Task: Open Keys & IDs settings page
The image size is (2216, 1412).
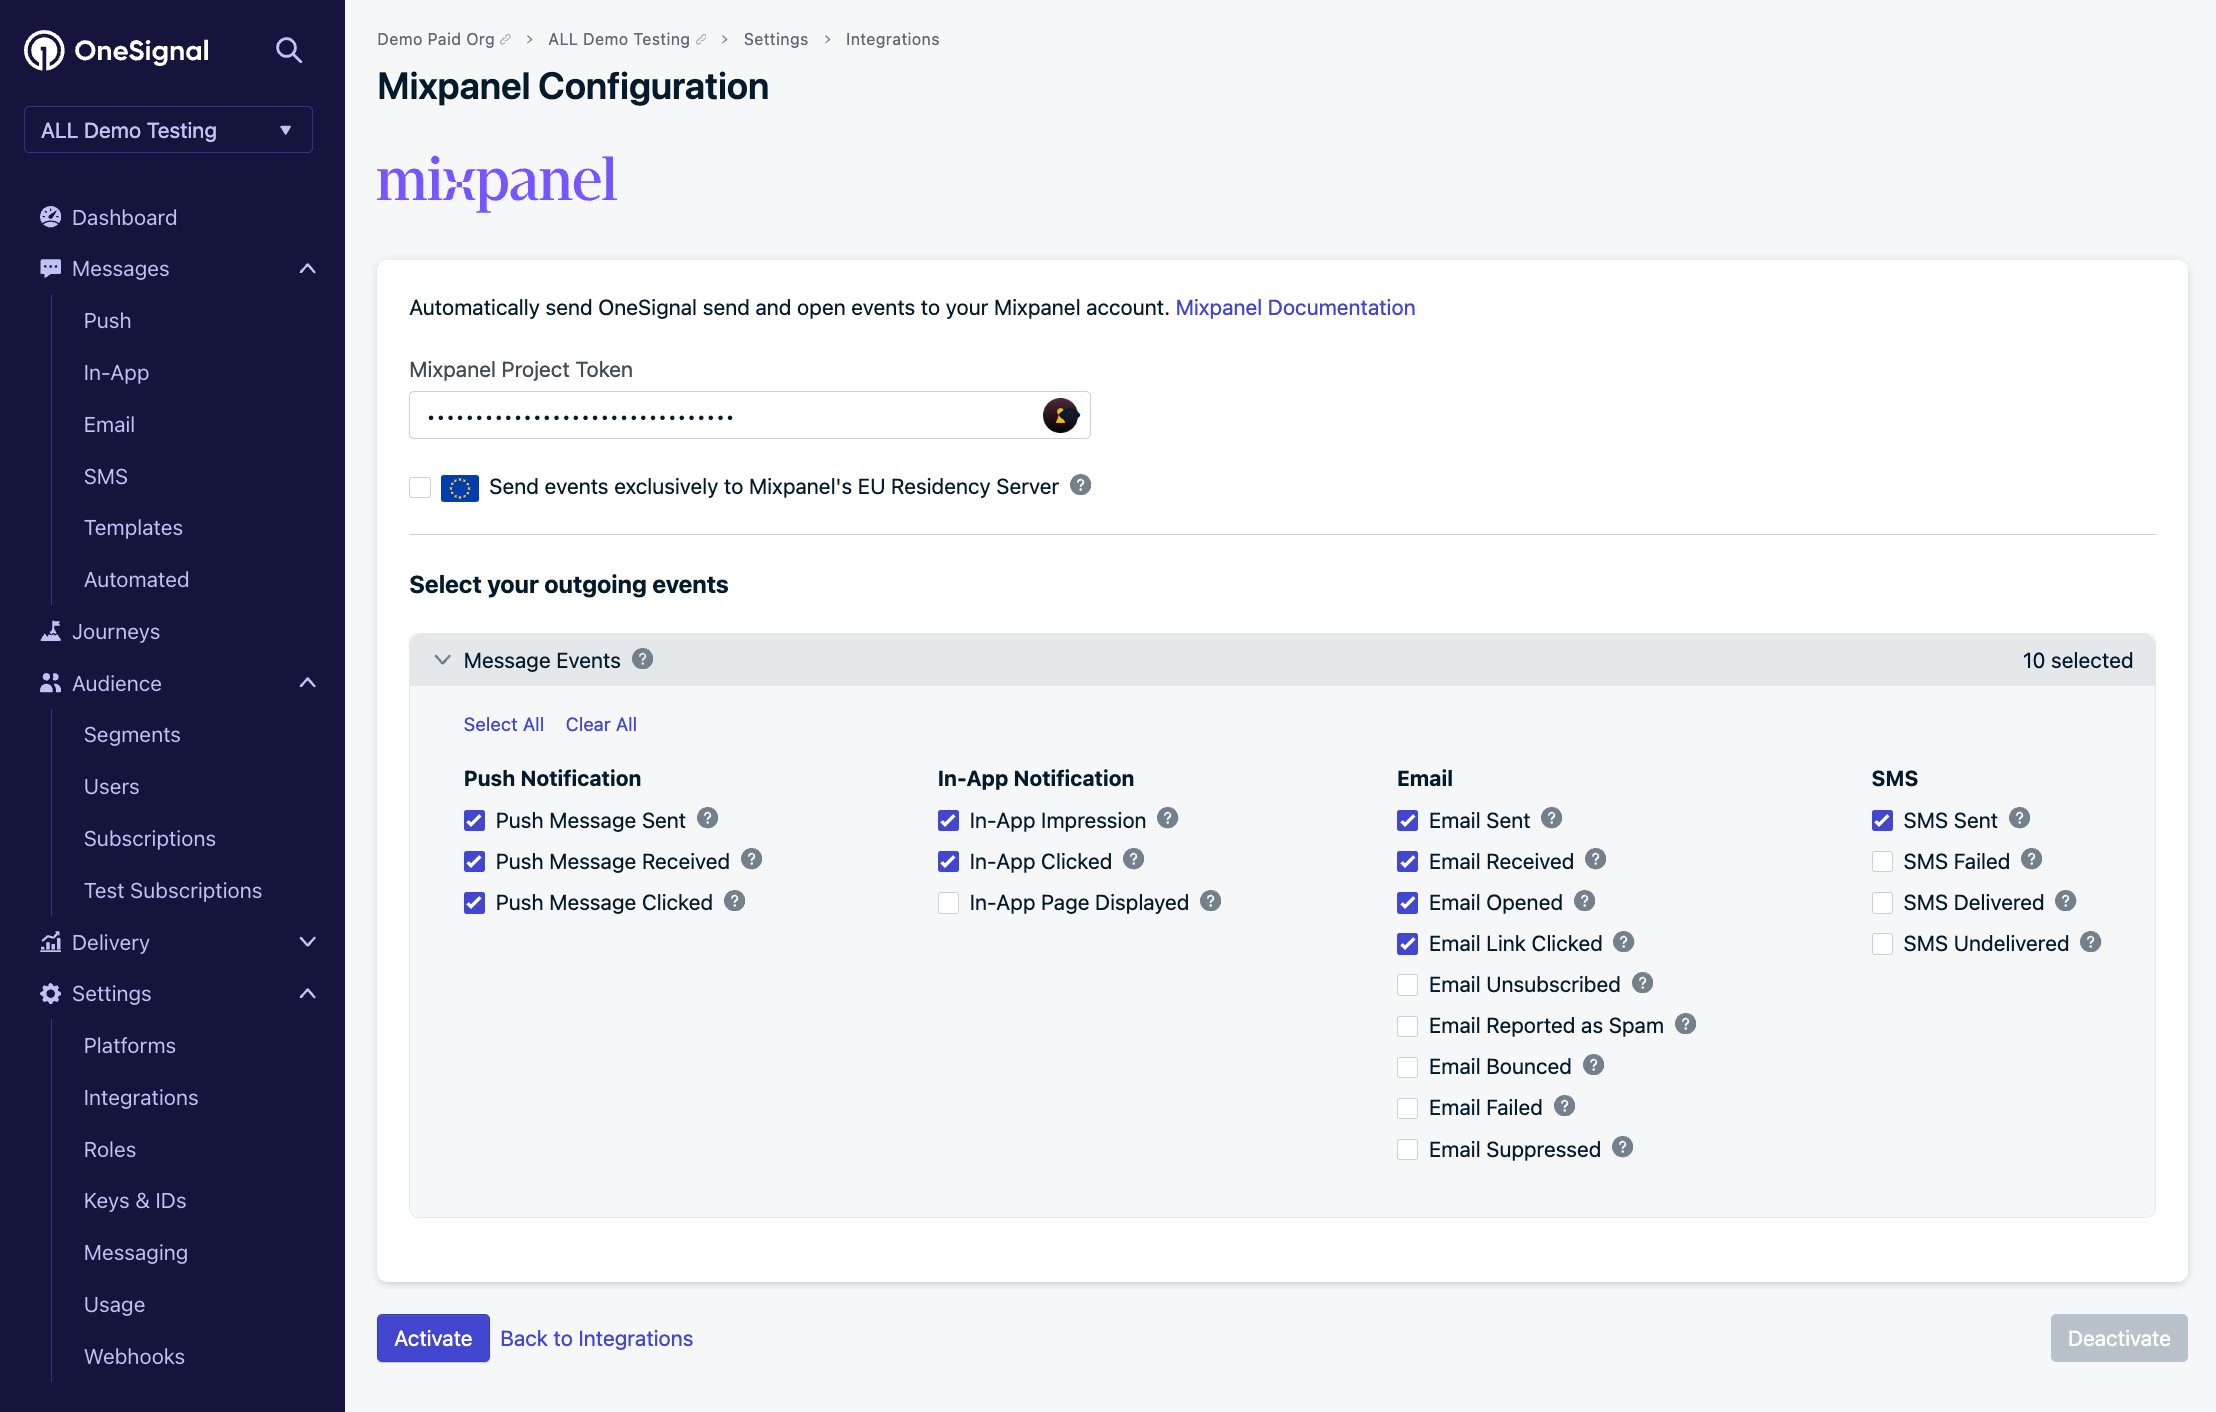Action: point(135,1200)
